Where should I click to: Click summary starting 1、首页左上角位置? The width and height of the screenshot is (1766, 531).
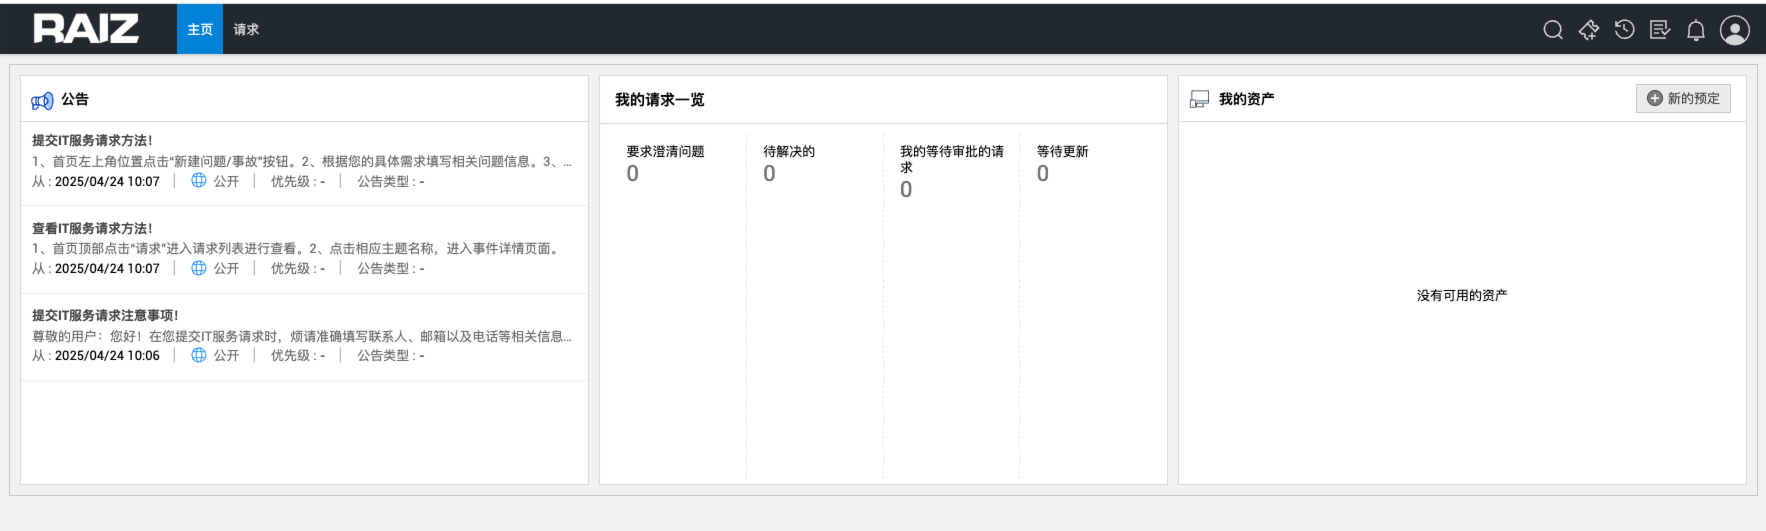pos(302,161)
